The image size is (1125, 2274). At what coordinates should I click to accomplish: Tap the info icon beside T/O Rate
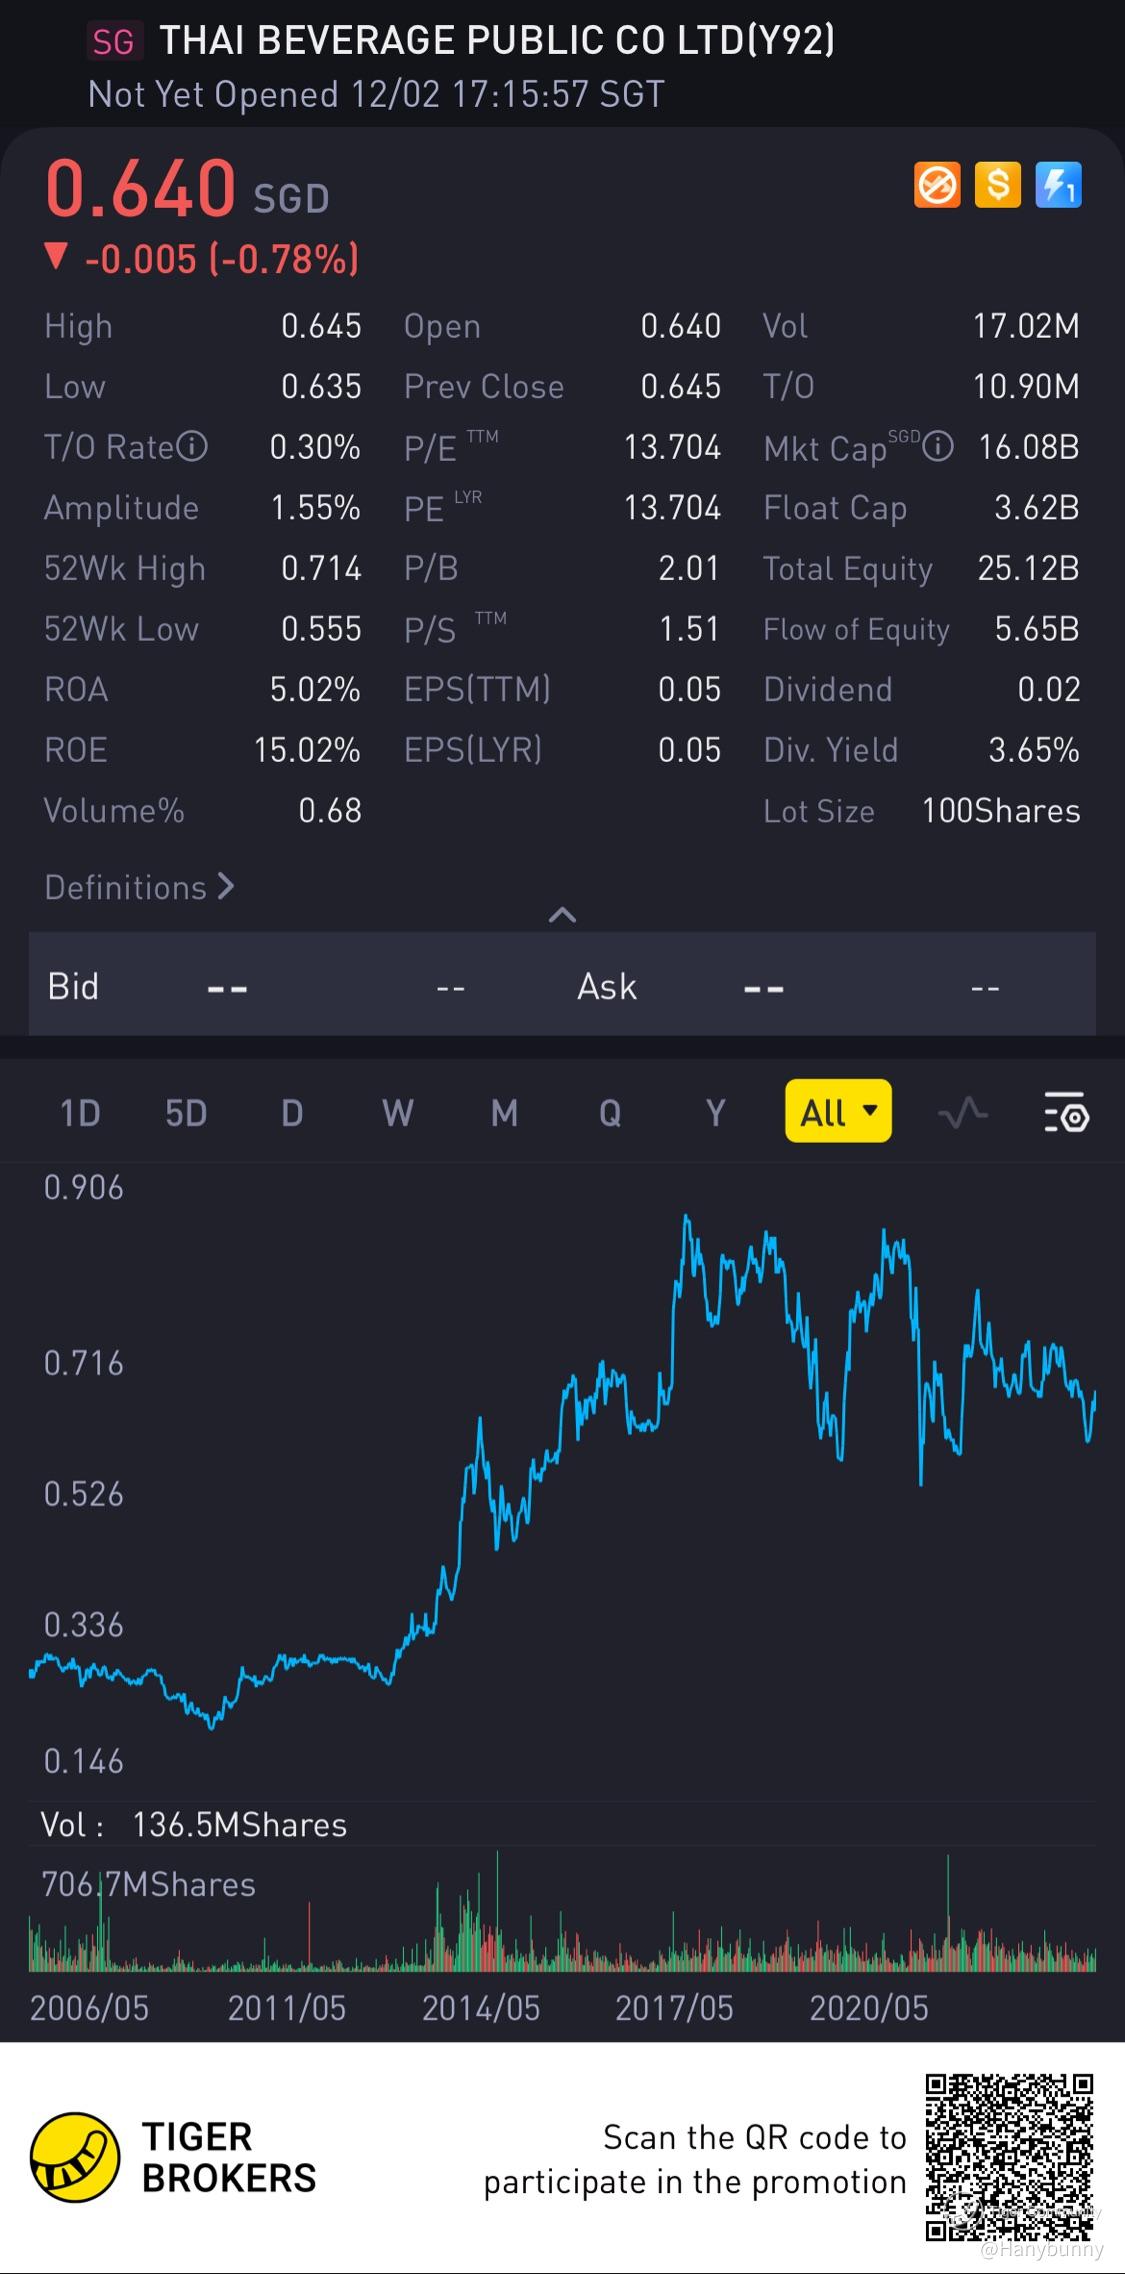(x=192, y=446)
